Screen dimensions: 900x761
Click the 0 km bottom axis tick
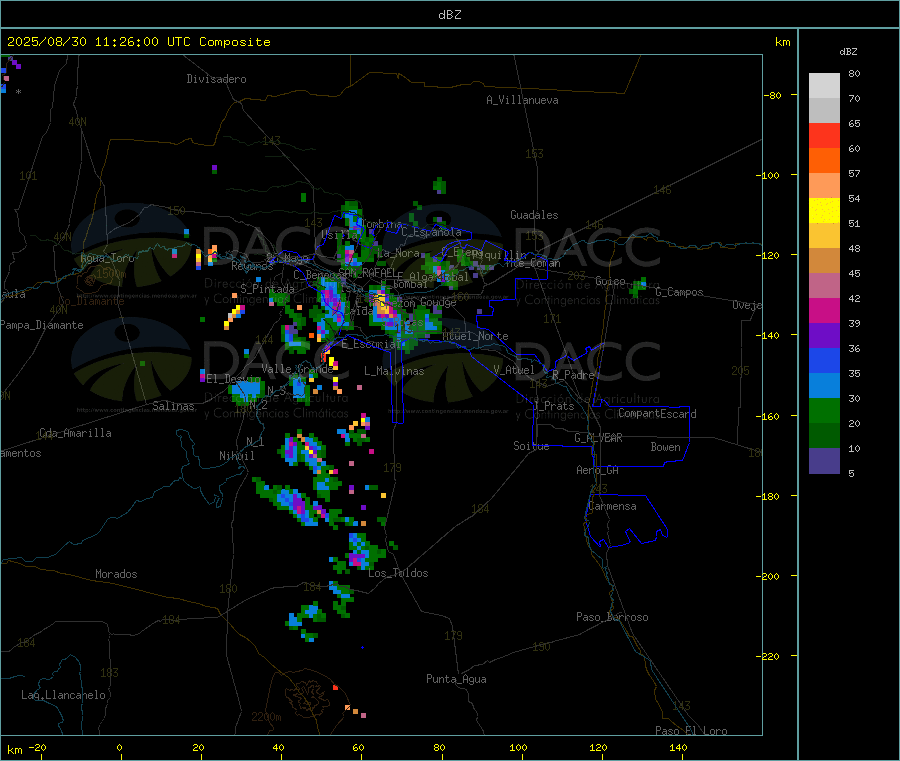[x=119, y=747]
